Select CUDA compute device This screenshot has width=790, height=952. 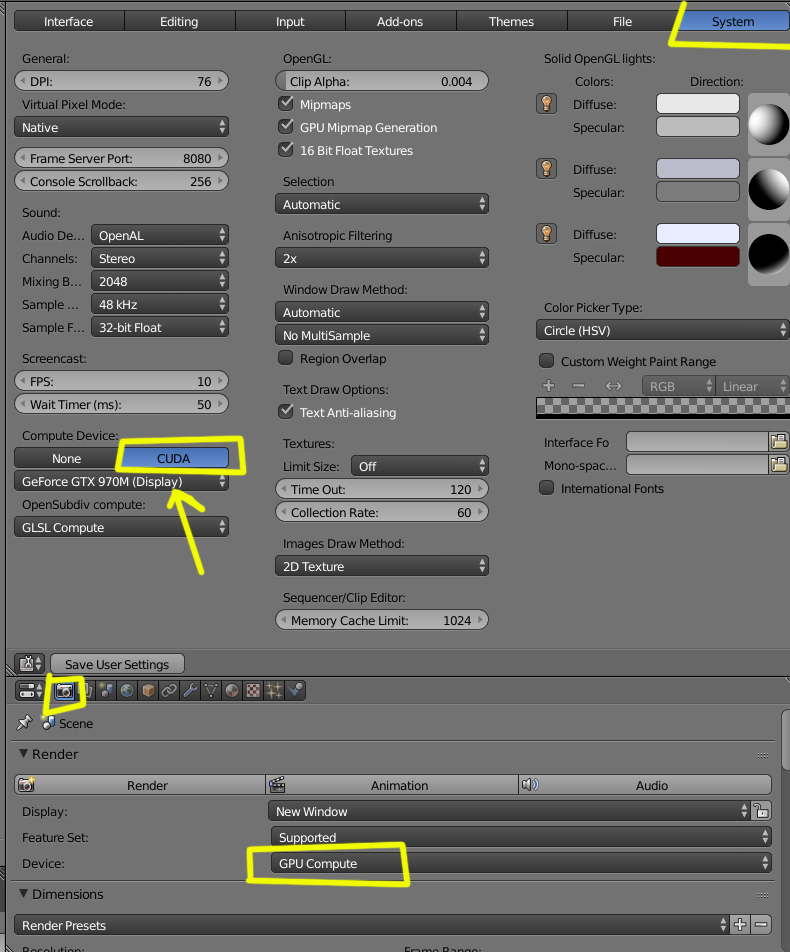pyautogui.click(x=174, y=458)
